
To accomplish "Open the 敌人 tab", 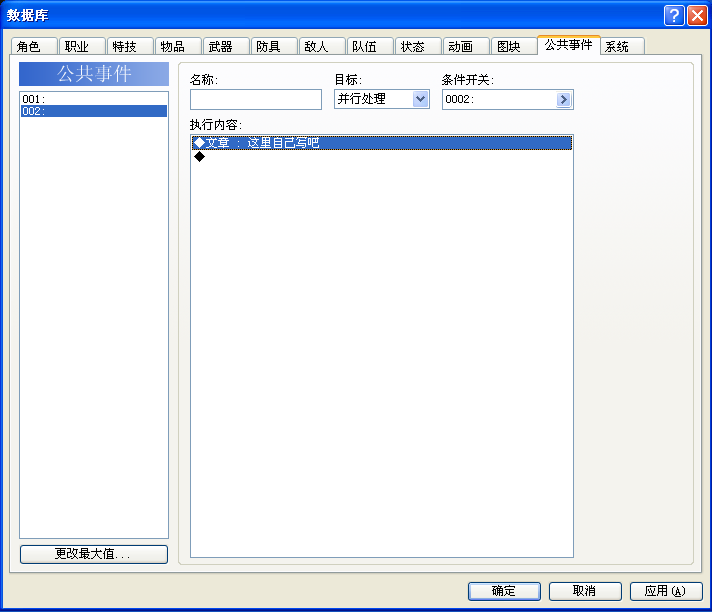I will point(322,46).
